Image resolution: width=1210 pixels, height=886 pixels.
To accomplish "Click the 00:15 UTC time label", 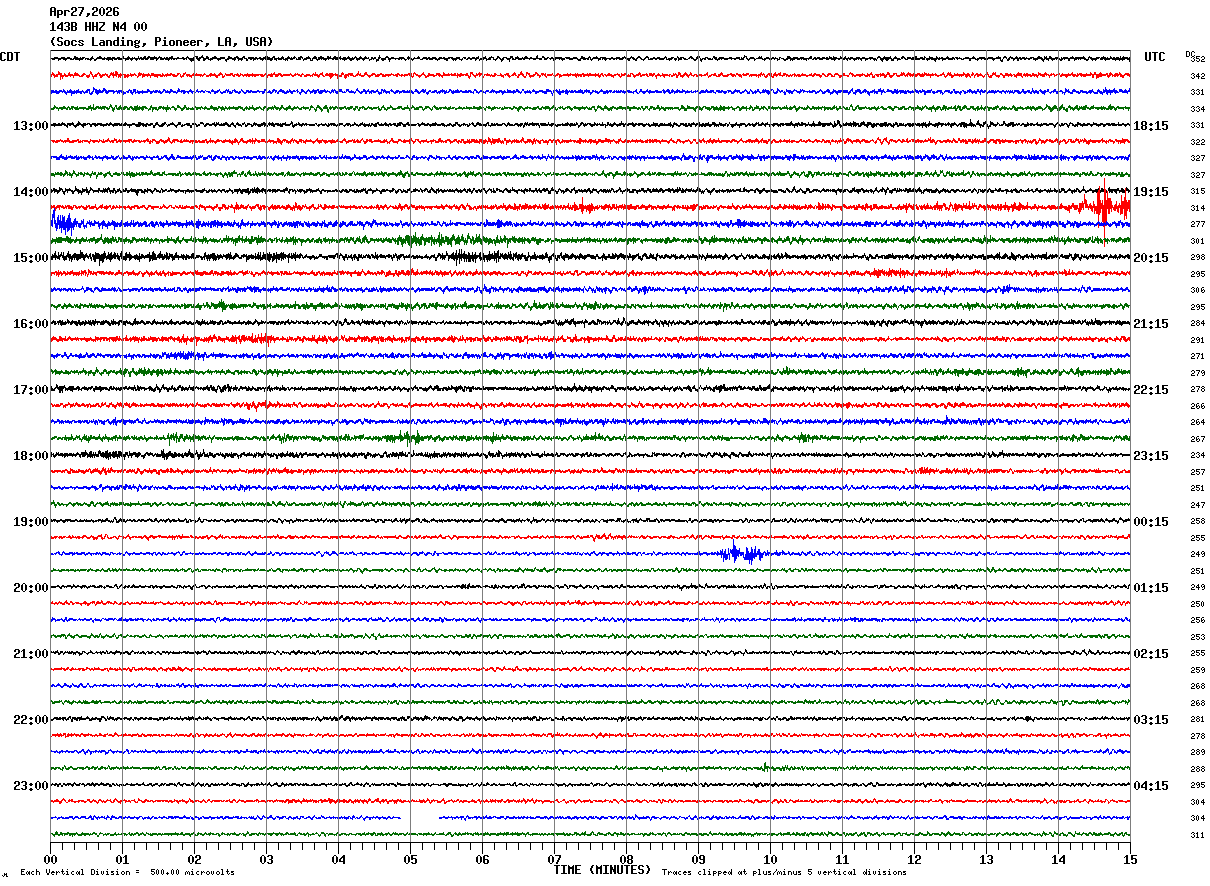I will coord(1151,522).
